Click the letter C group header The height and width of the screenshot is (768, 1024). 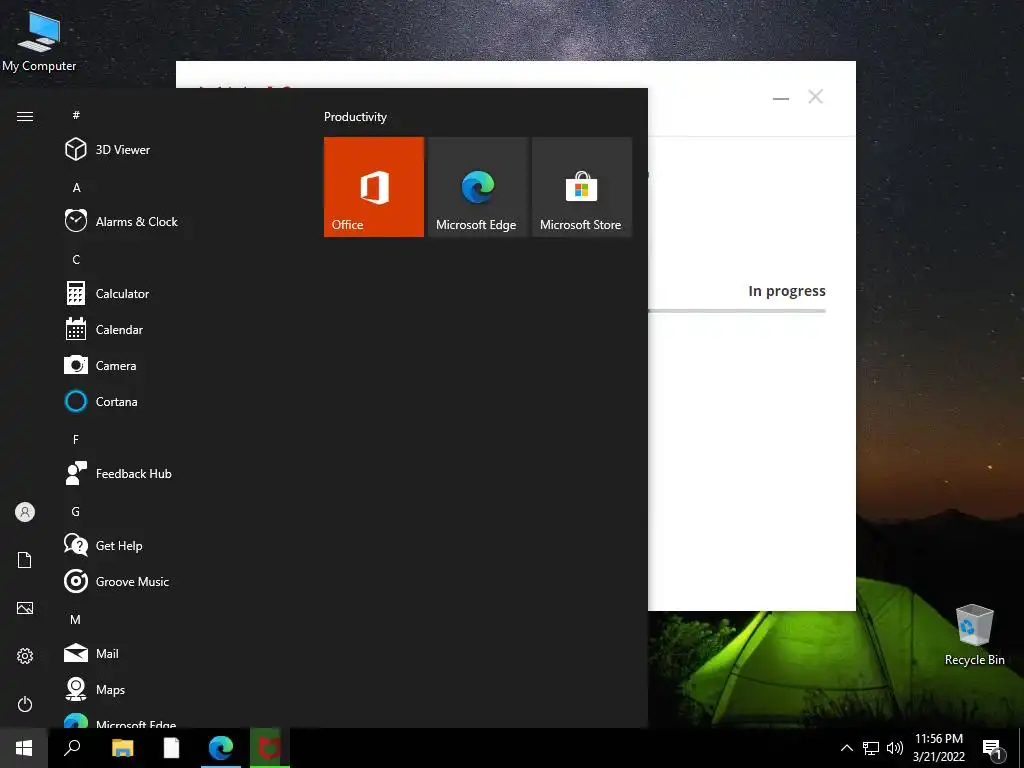click(x=76, y=259)
